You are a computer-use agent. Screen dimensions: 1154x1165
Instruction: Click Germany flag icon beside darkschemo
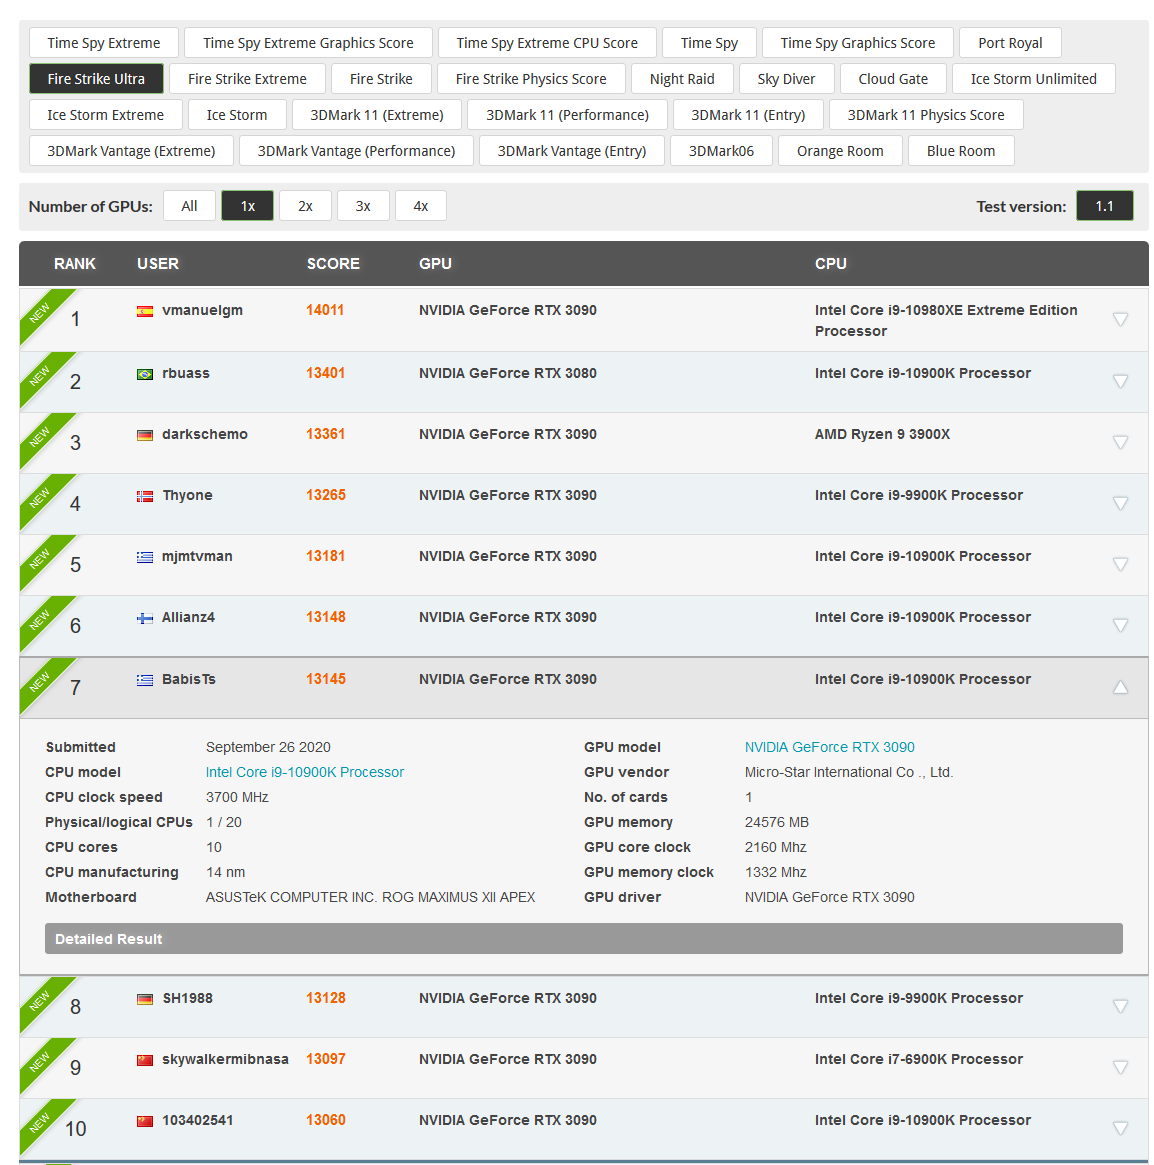pyautogui.click(x=145, y=435)
